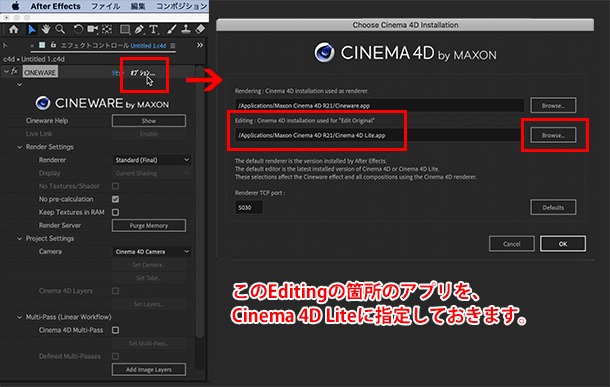Open the コンポジション menu
This screenshot has height=387, width=610.
(182, 6)
